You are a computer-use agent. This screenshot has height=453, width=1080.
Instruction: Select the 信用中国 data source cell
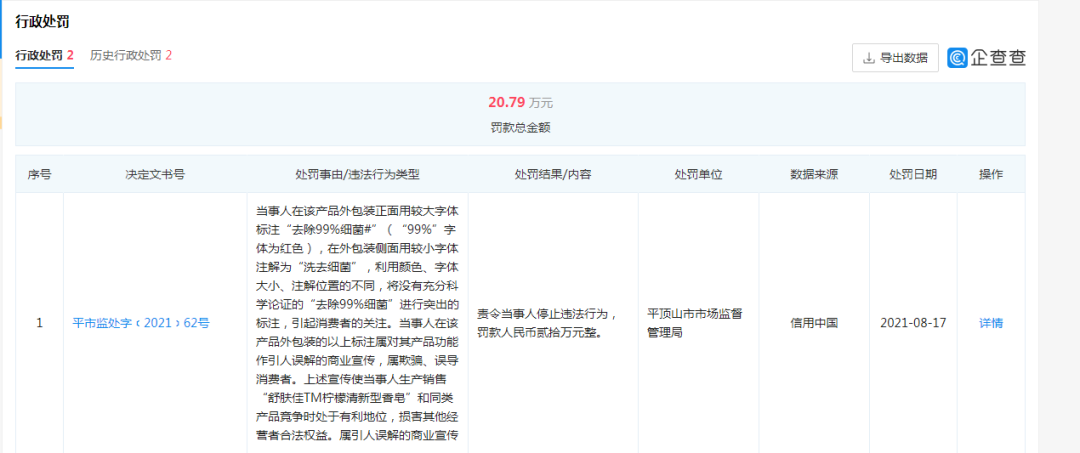point(814,323)
